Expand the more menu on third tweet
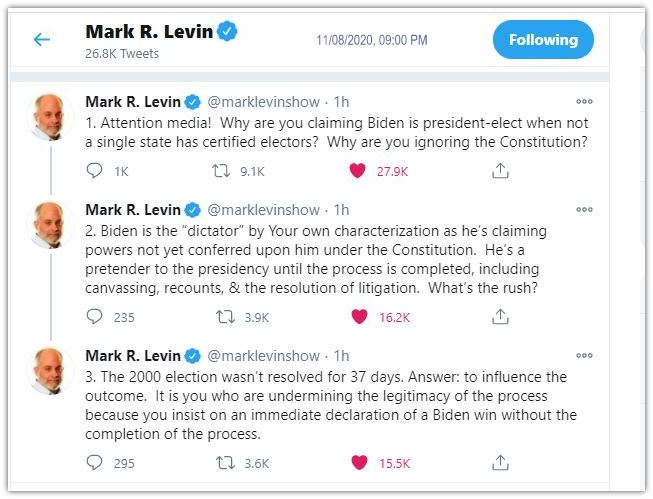Viewport: 653px width, 499px height. click(584, 356)
